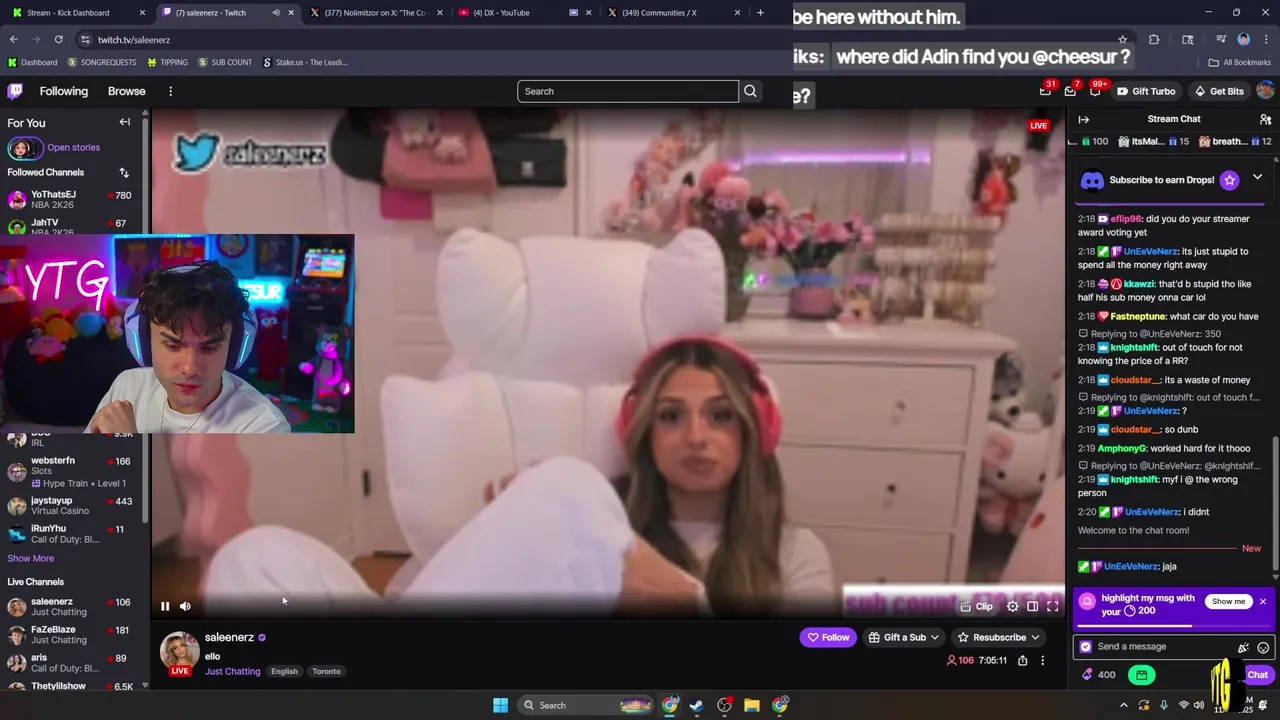Open the browser extensions puzzle icon
Screen dimensions: 1280x720
pos(1154,39)
